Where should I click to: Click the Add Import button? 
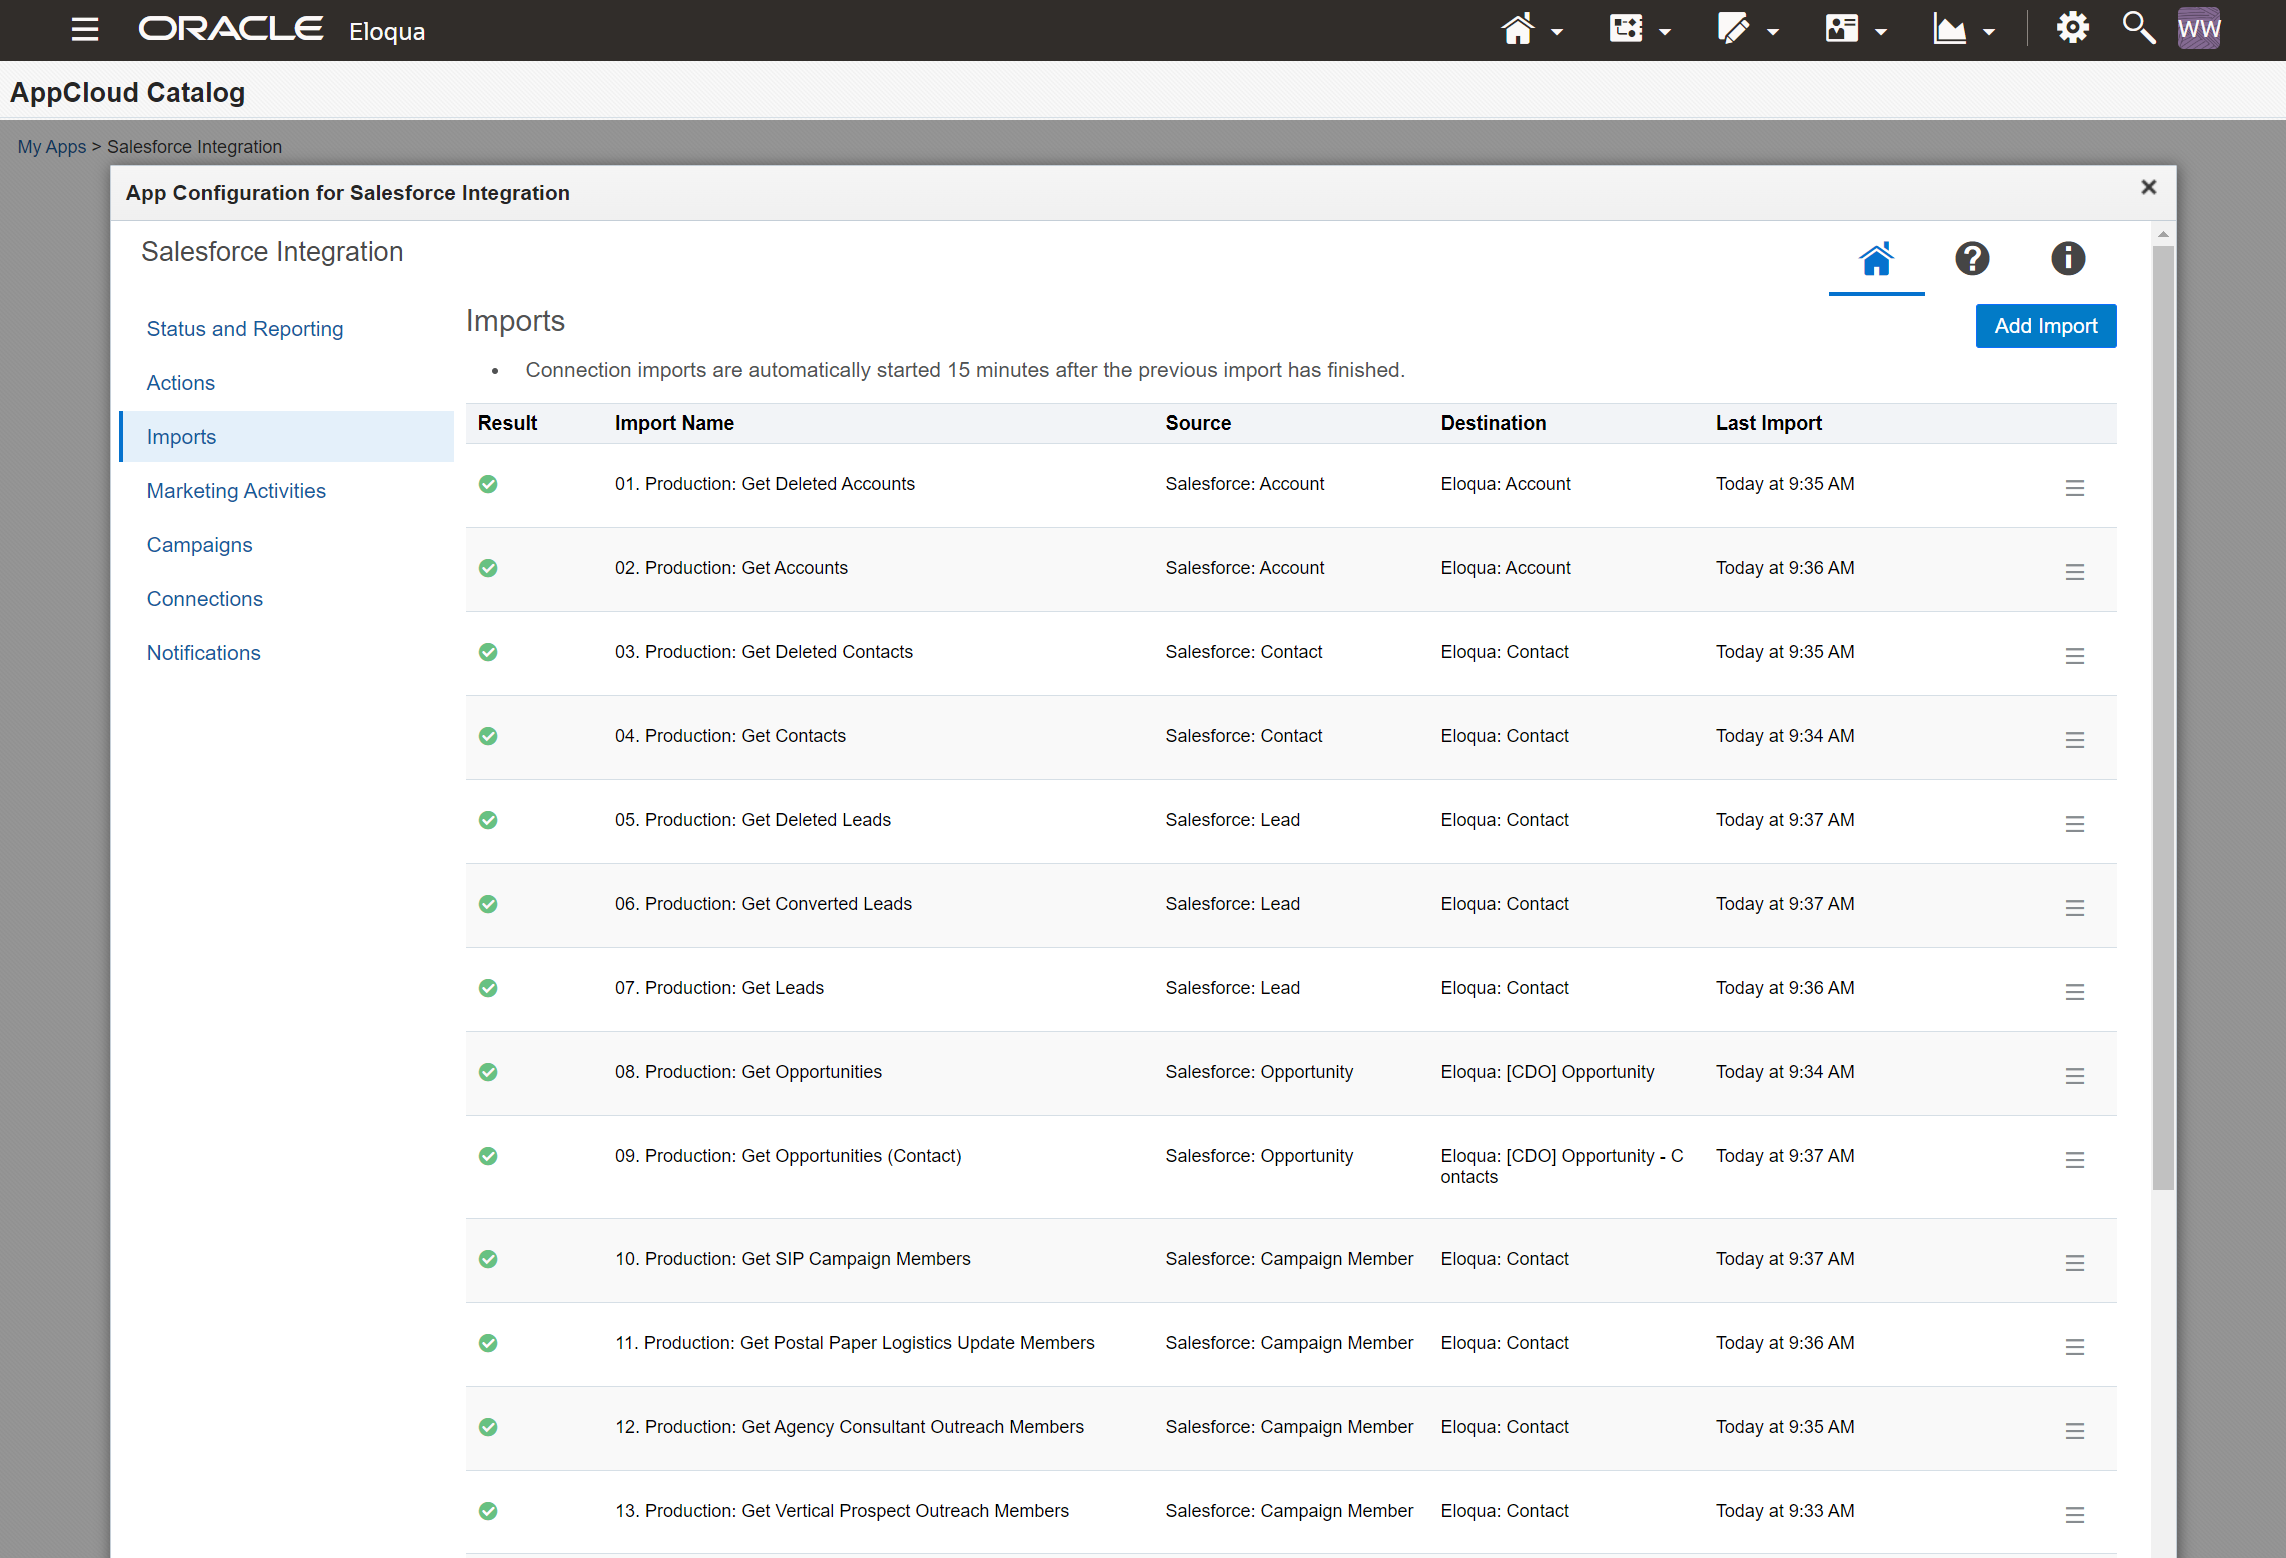(x=2045, y=326)
